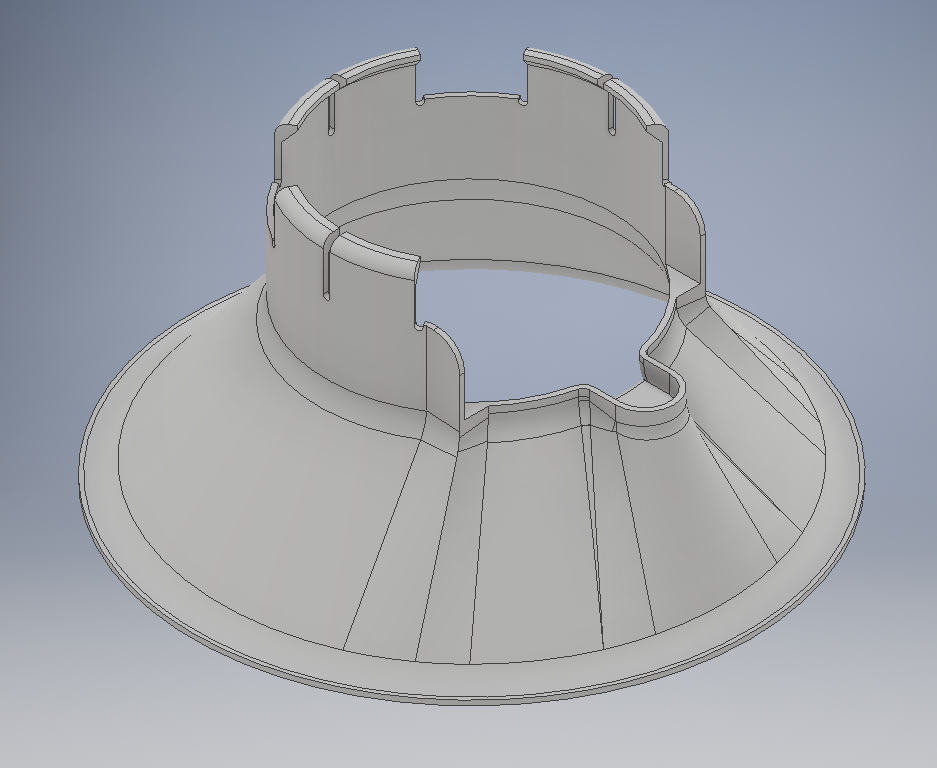Select the left outer edge of the flange
This screenshot has height=768, width=937.
tap(84, 470)
